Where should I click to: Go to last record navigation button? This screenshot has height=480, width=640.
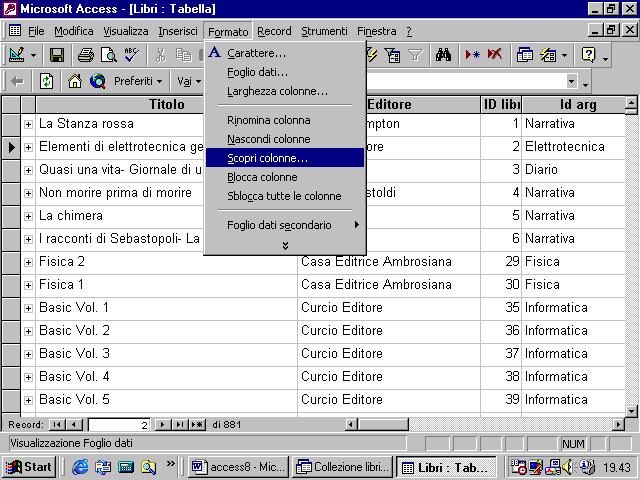click(x=180, y=424)
